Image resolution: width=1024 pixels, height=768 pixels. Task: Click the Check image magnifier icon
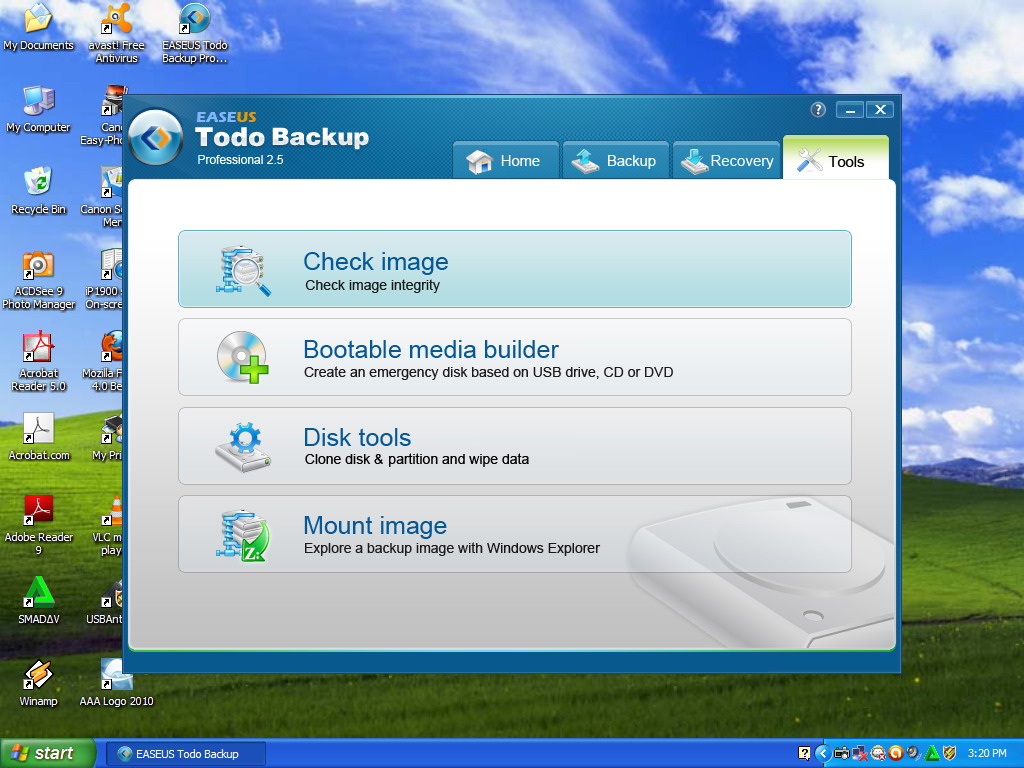243,270
